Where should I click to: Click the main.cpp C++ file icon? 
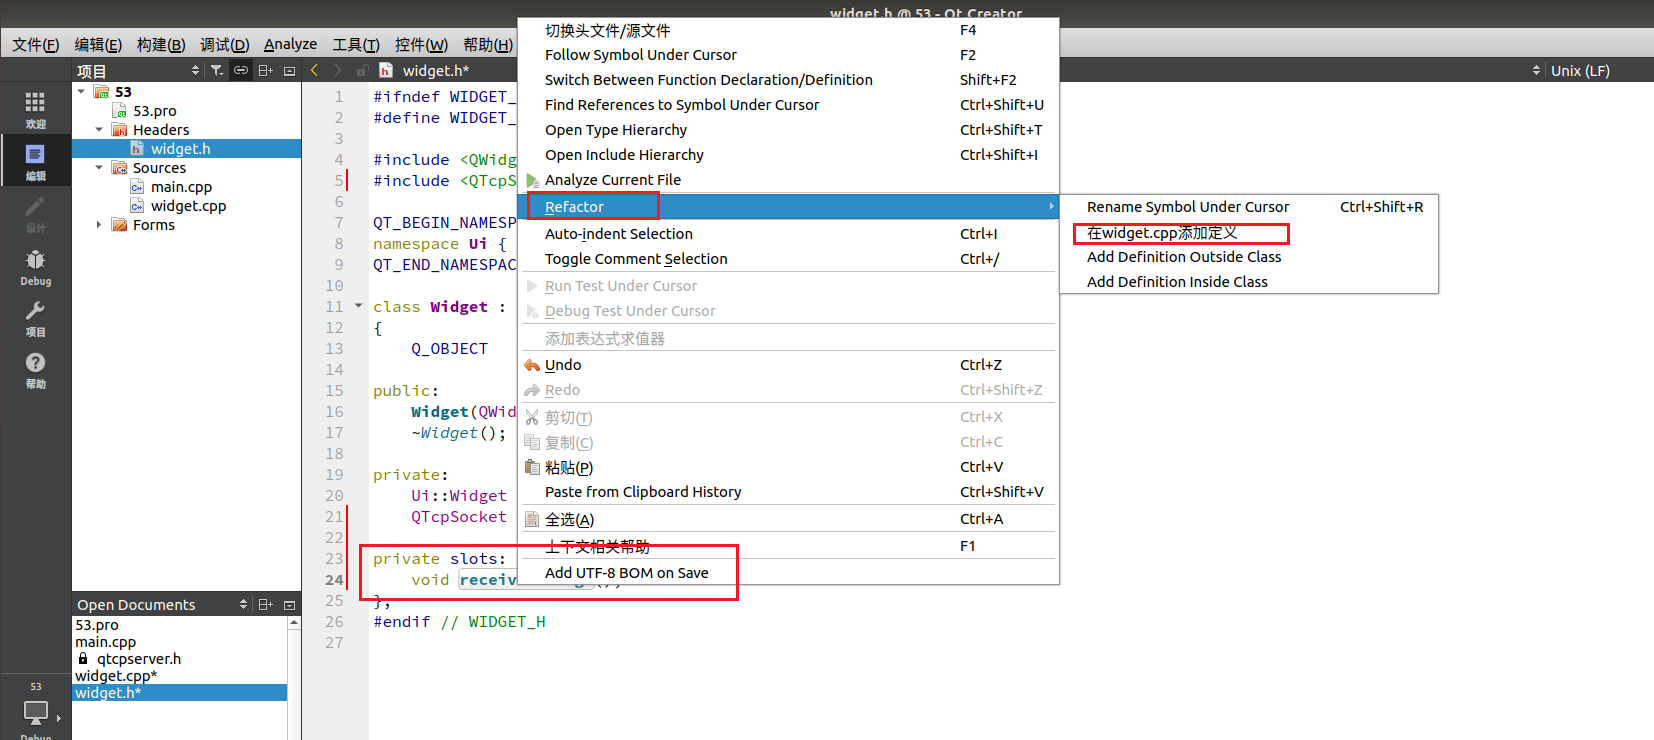(x=137, y=187)
